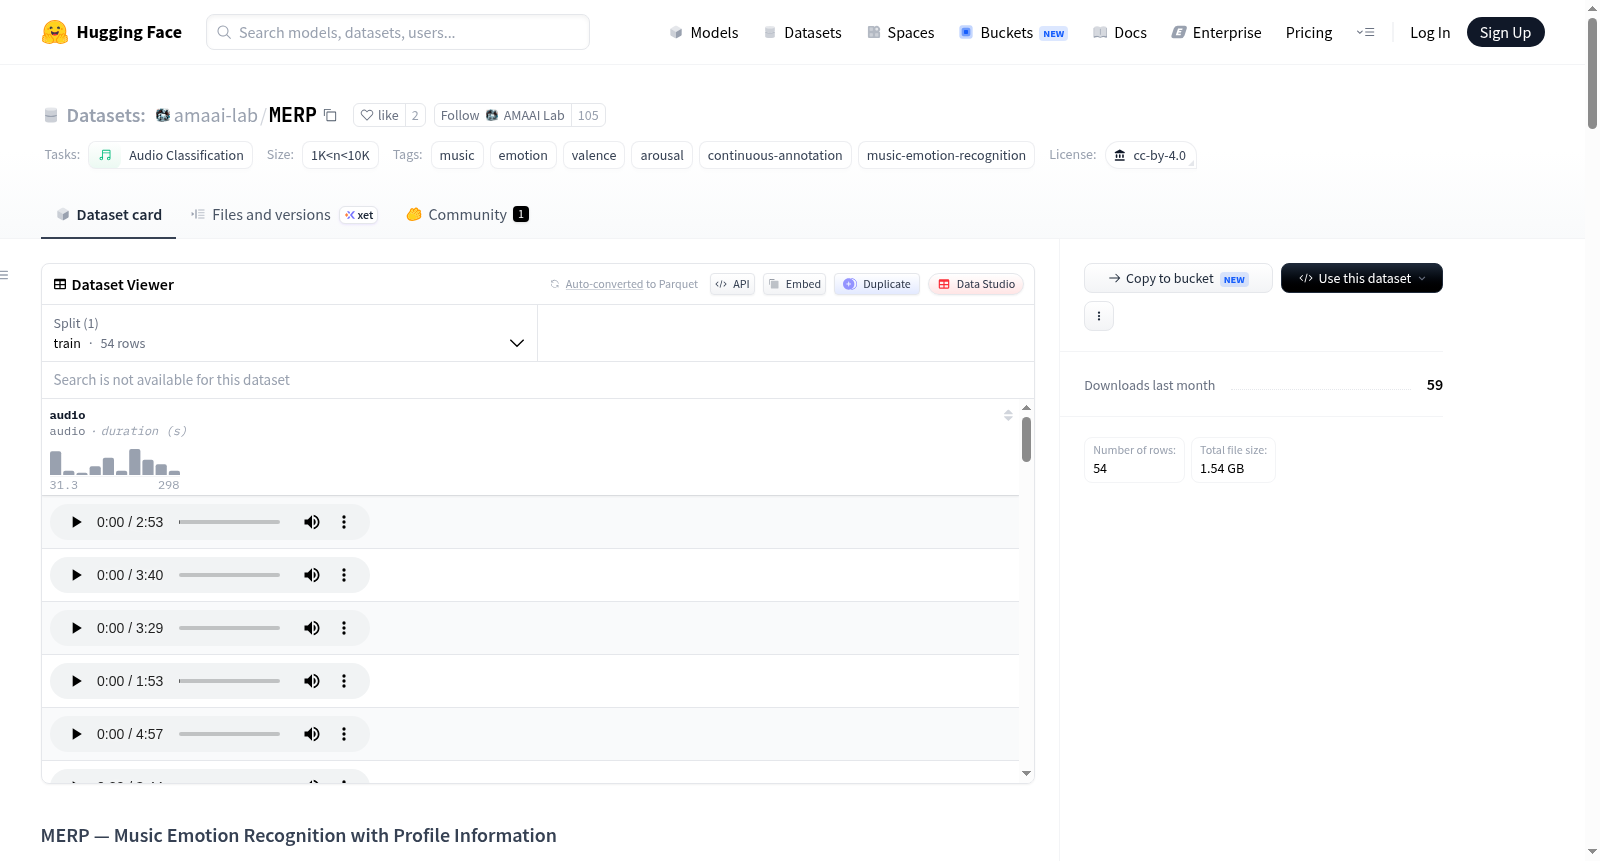
Task: Open more options for the 2:53 clip
Action: [344, 522]
